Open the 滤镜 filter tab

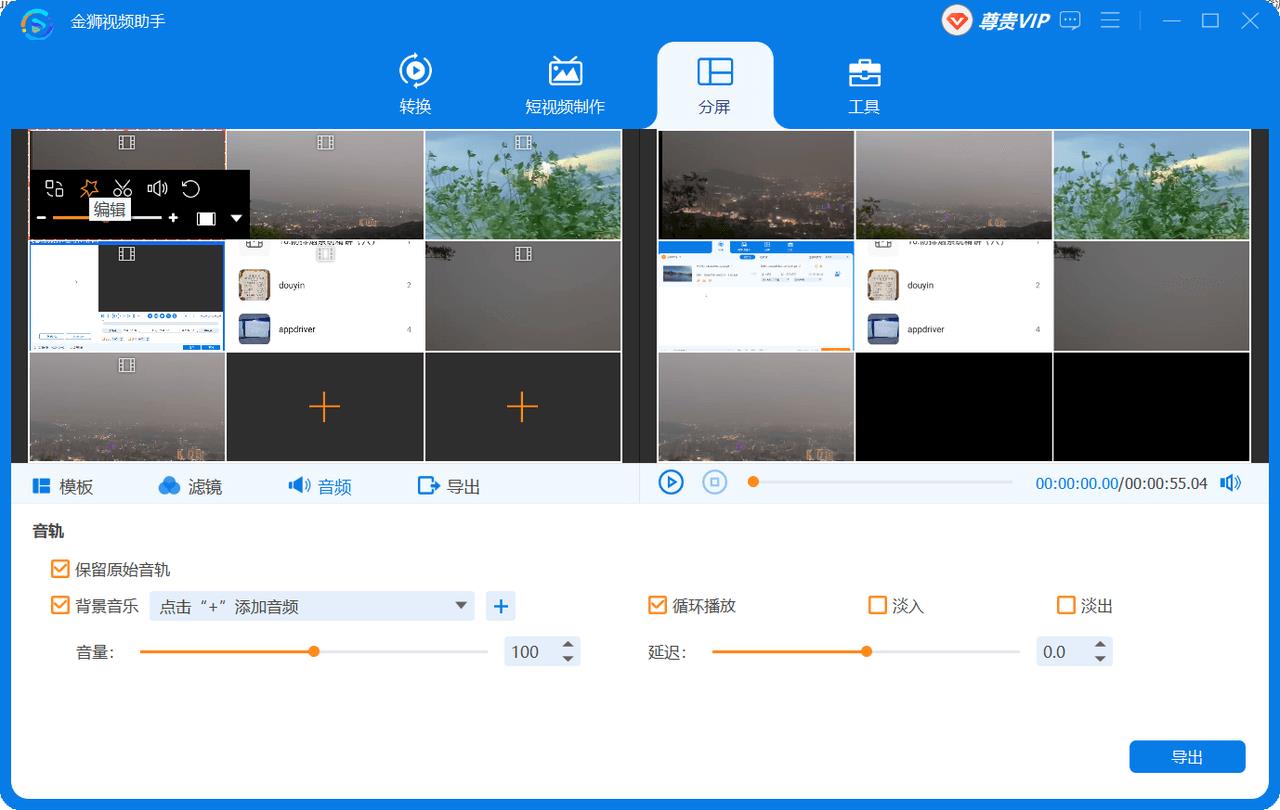[190, 486]
